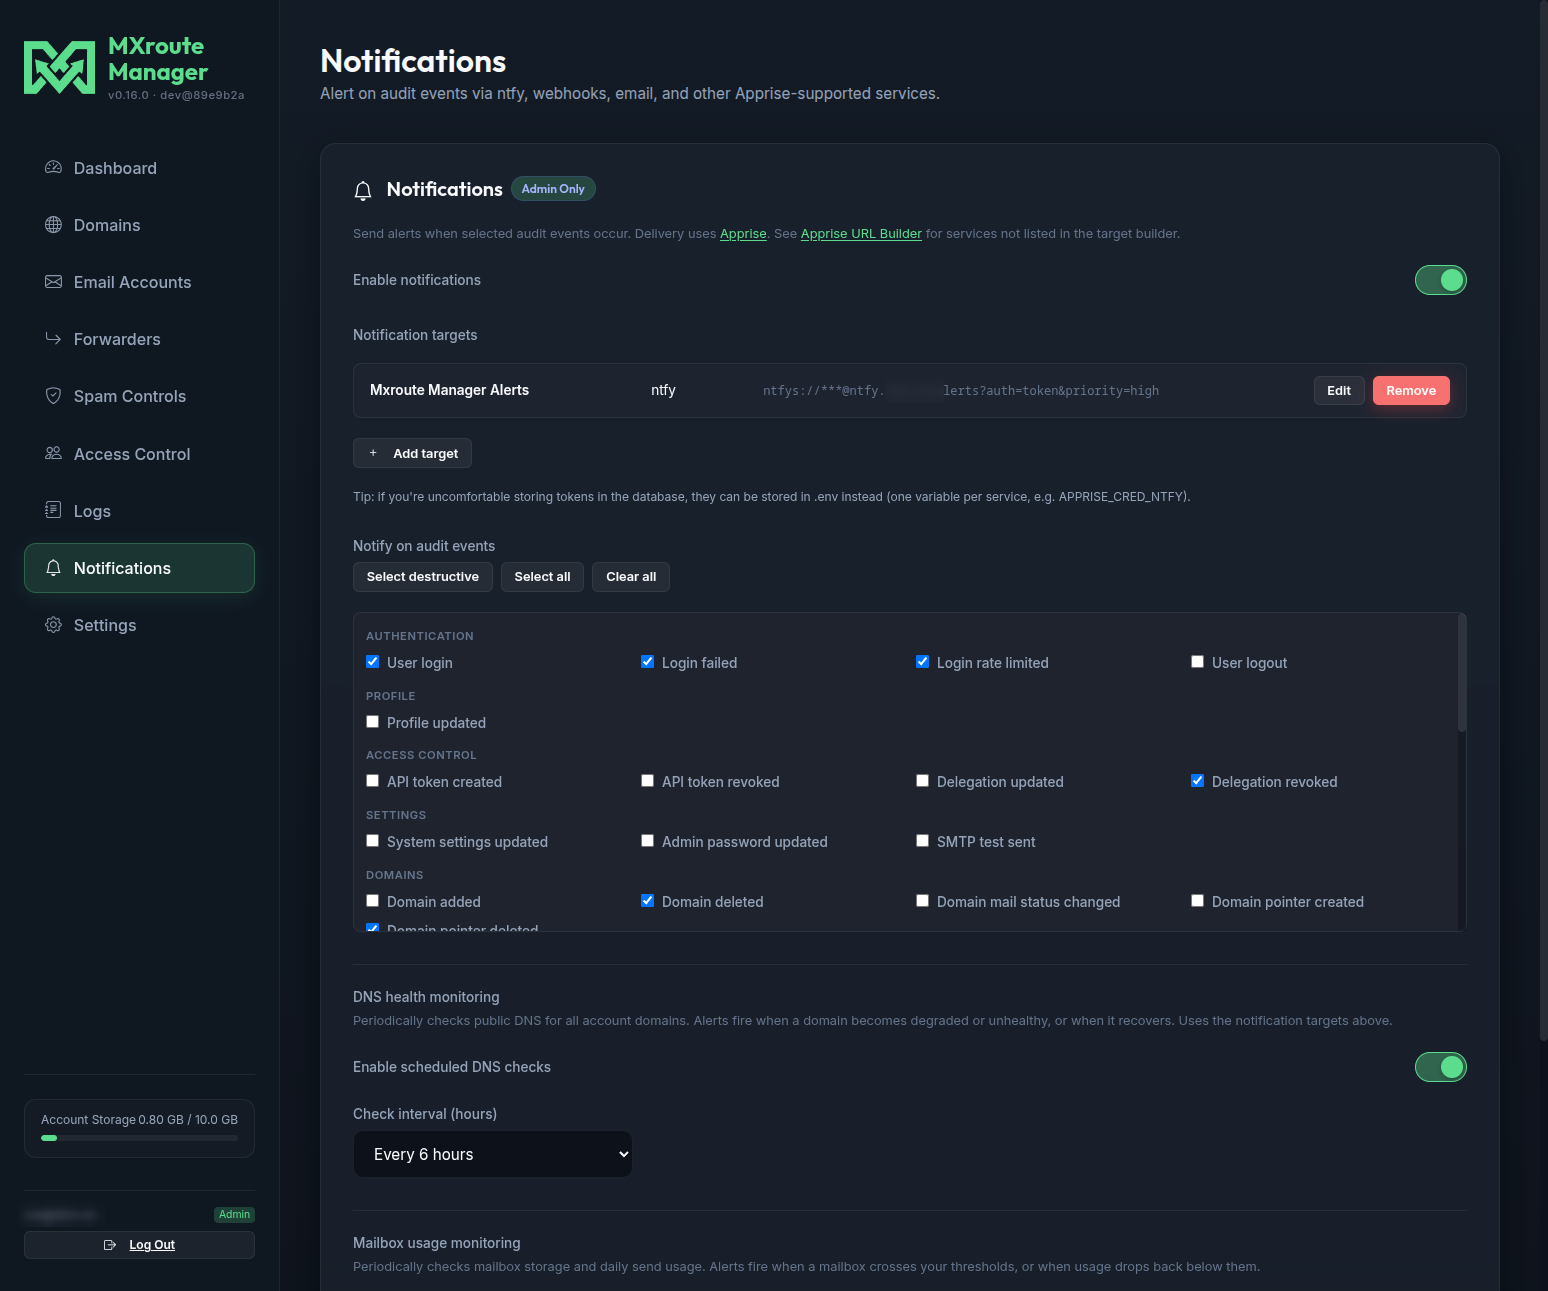Check API token revoked event
The width and height of the screenshot is (1548, 1291).
point(647,781)
